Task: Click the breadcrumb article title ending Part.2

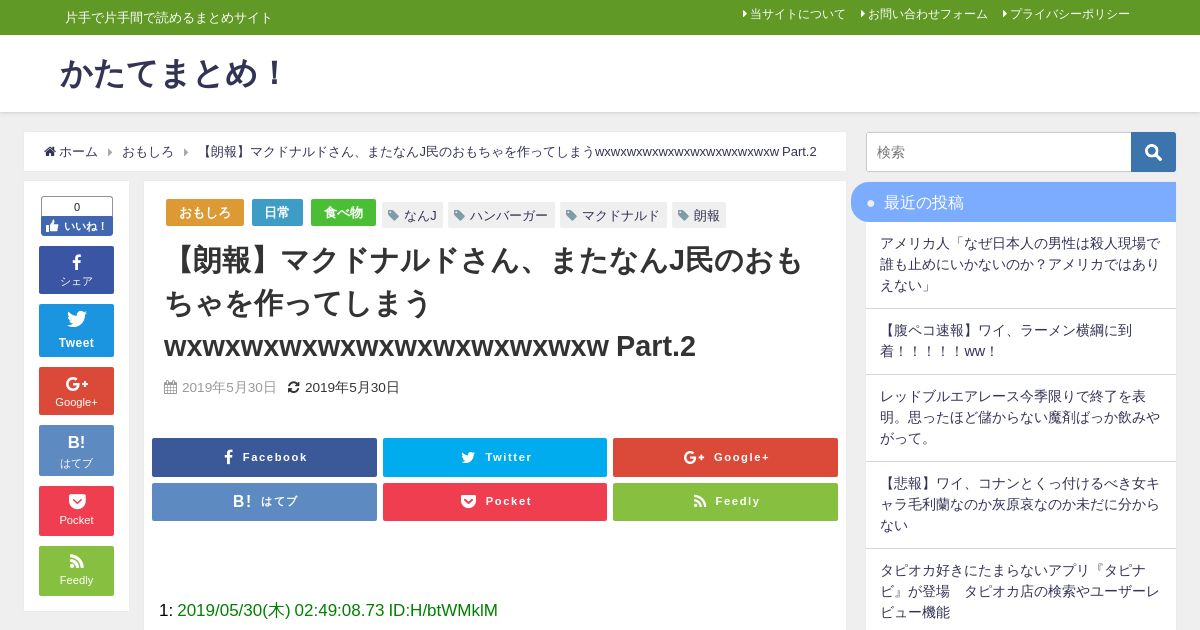Action: click(507, 152)
